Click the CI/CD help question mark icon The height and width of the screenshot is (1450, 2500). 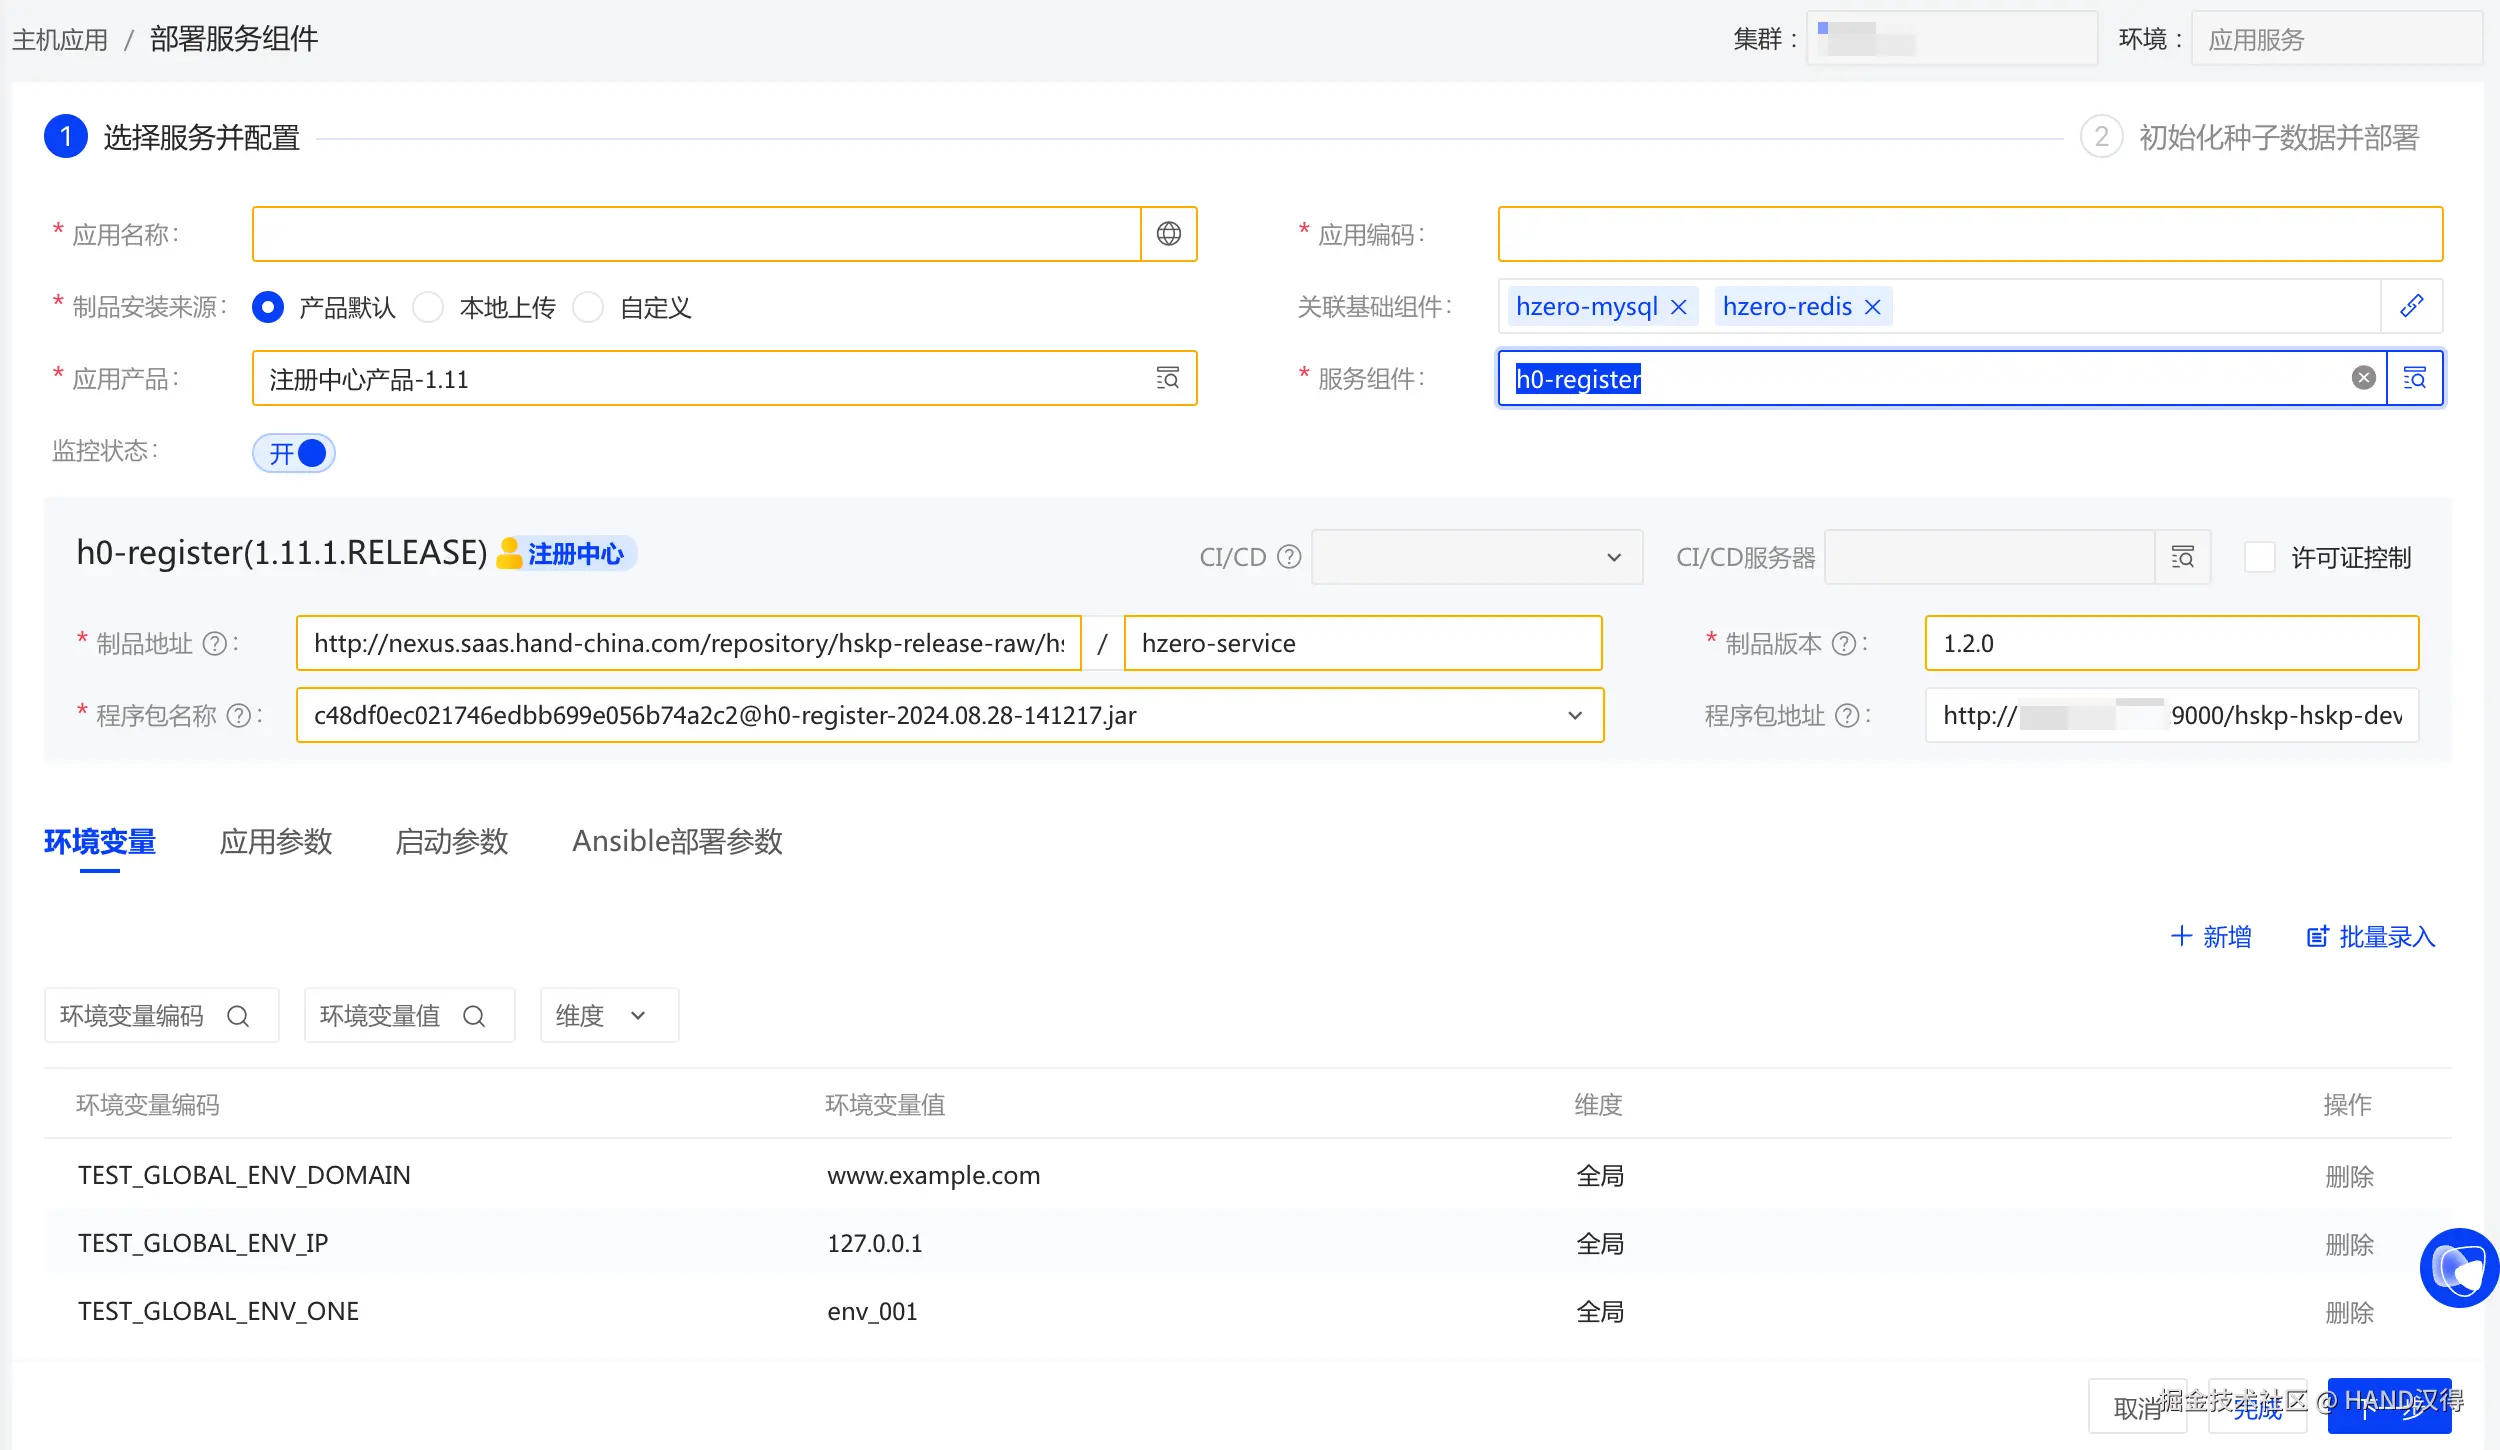1290,557
